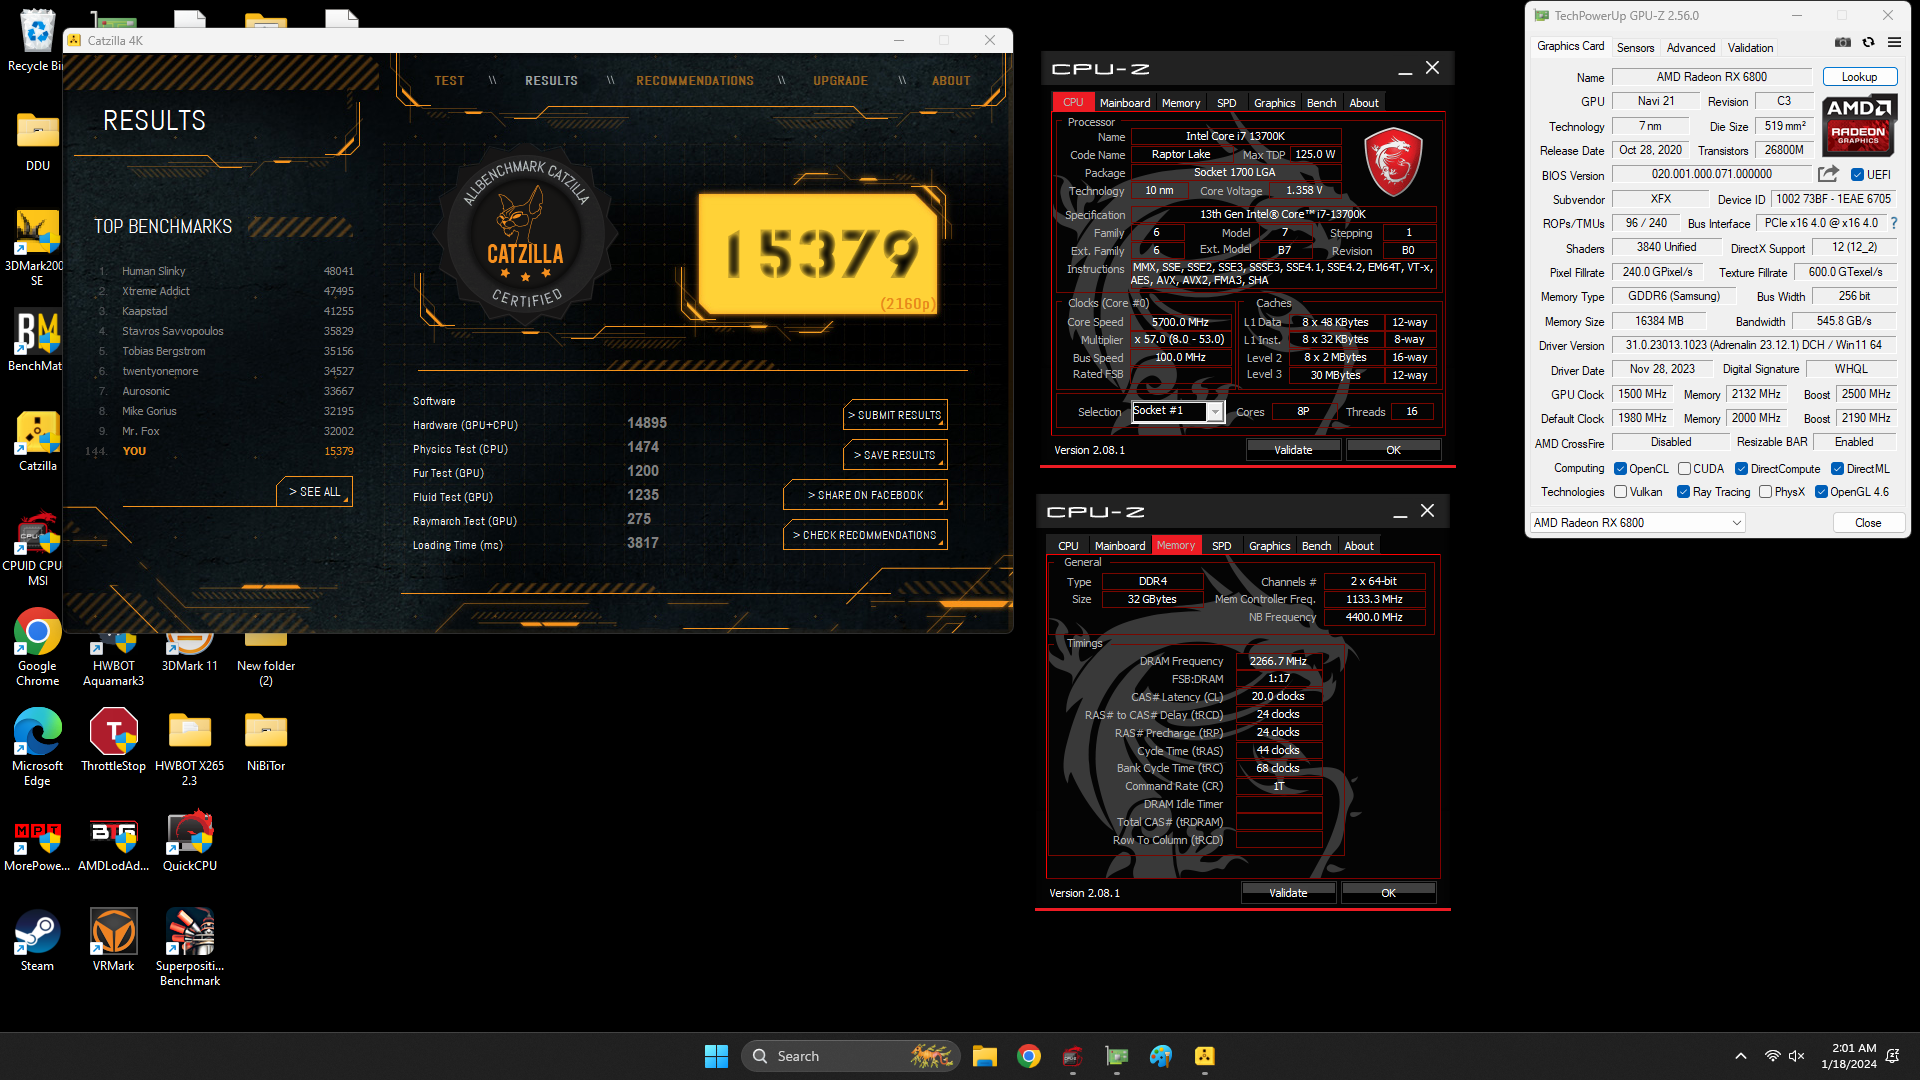The image size is (1920, 1080).
Task: Launch the Catzilla desktop shortcut
Action: [37, 442]
